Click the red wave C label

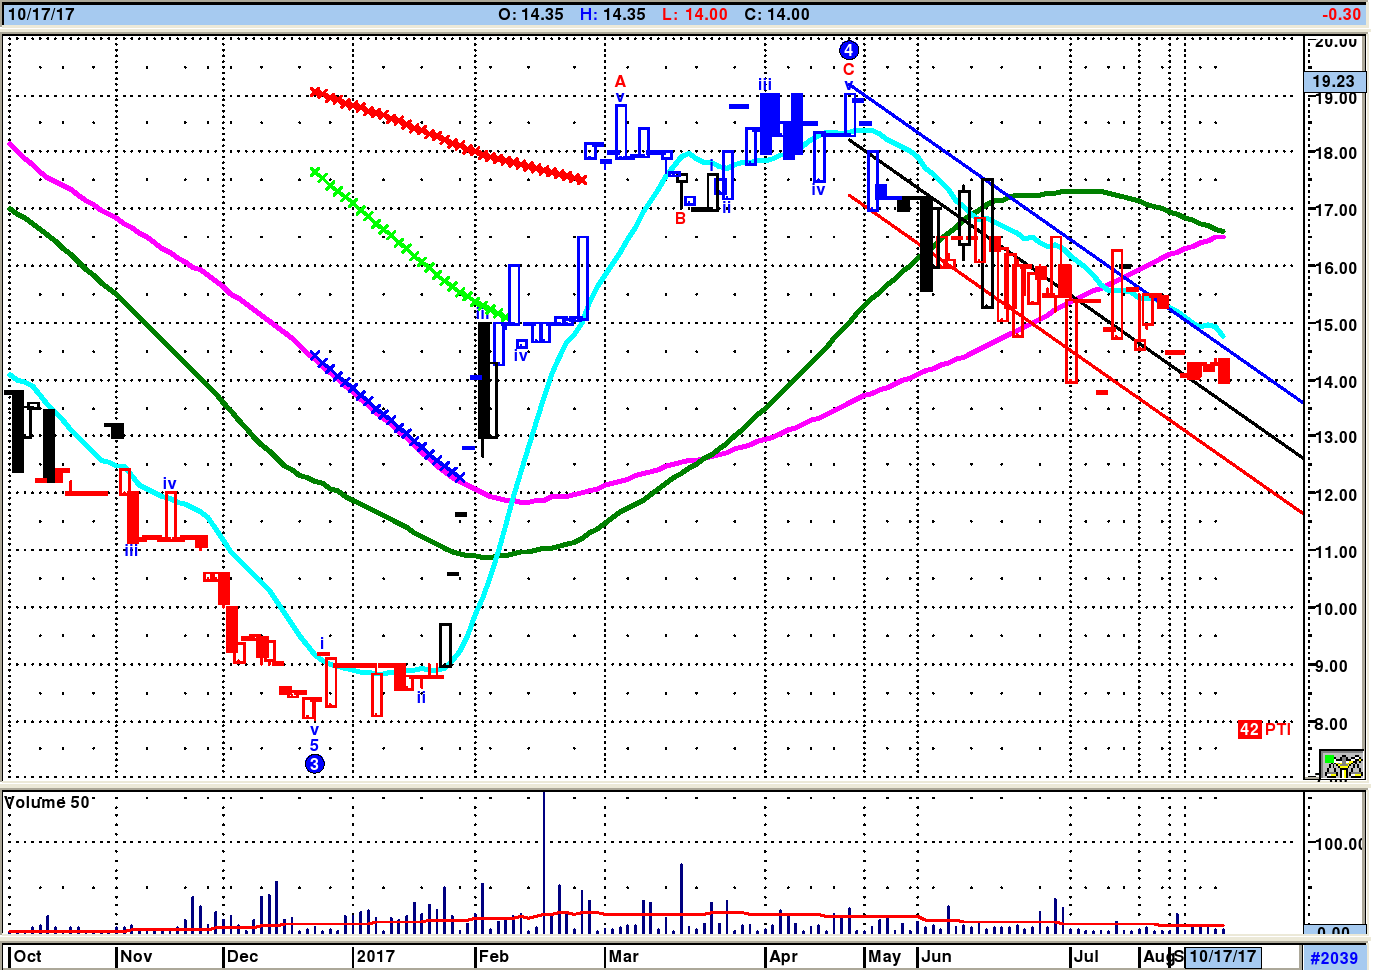tap(848, 69)
